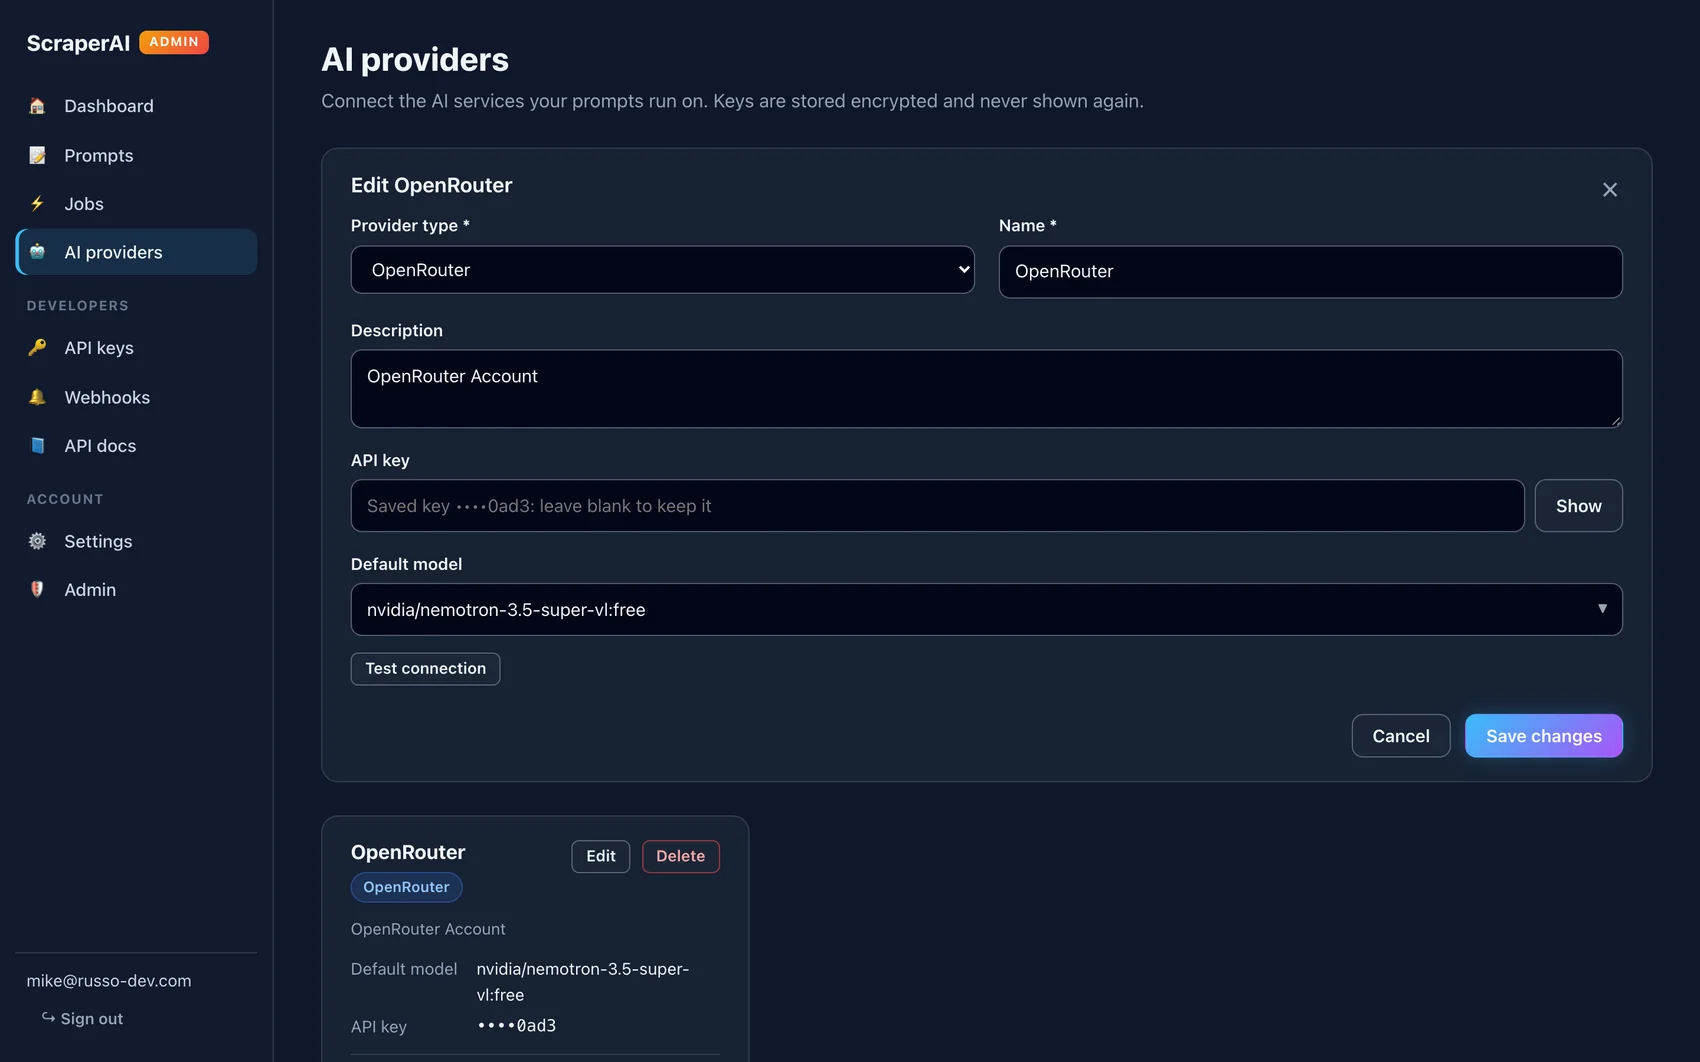Screen dimensions: 1700x1062
Task: Click the Prompts notepad icon
Action: [x=37, y=155]
